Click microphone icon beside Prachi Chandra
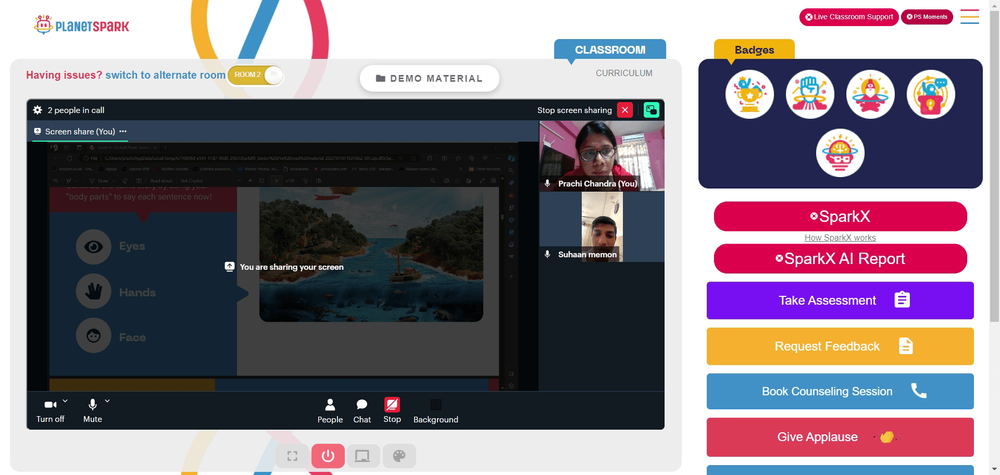 coord(547,184)
